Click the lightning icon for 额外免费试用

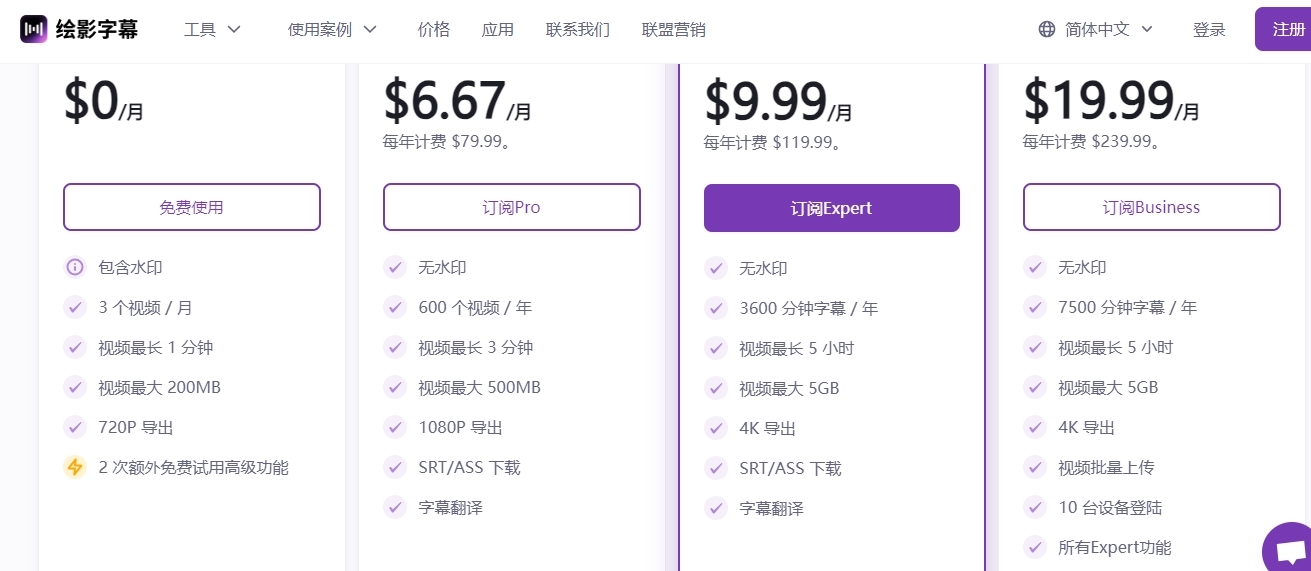click(75, 467)
